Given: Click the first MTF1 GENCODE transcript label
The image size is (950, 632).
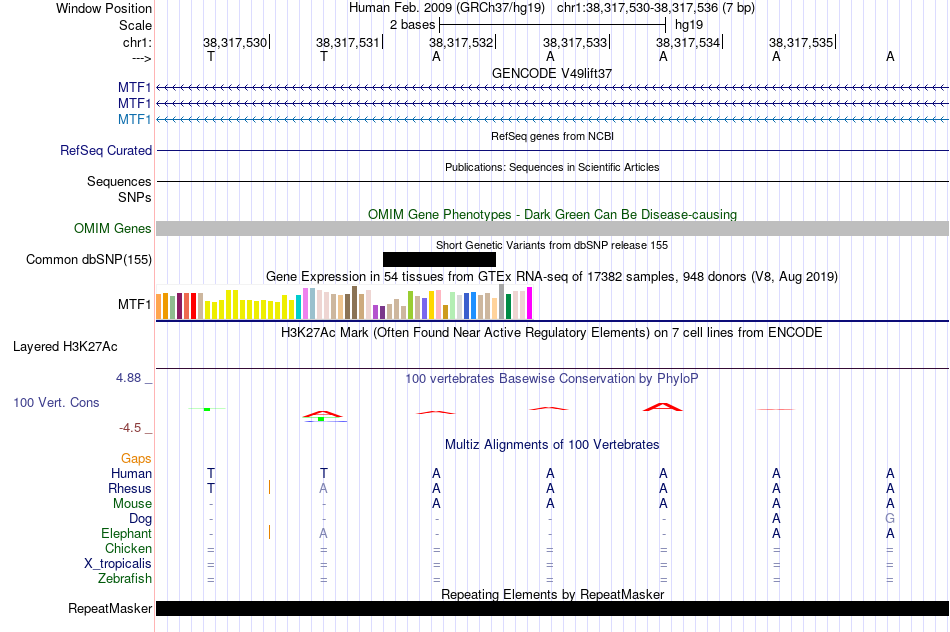Looking at the screenshot, I should 135,87.
